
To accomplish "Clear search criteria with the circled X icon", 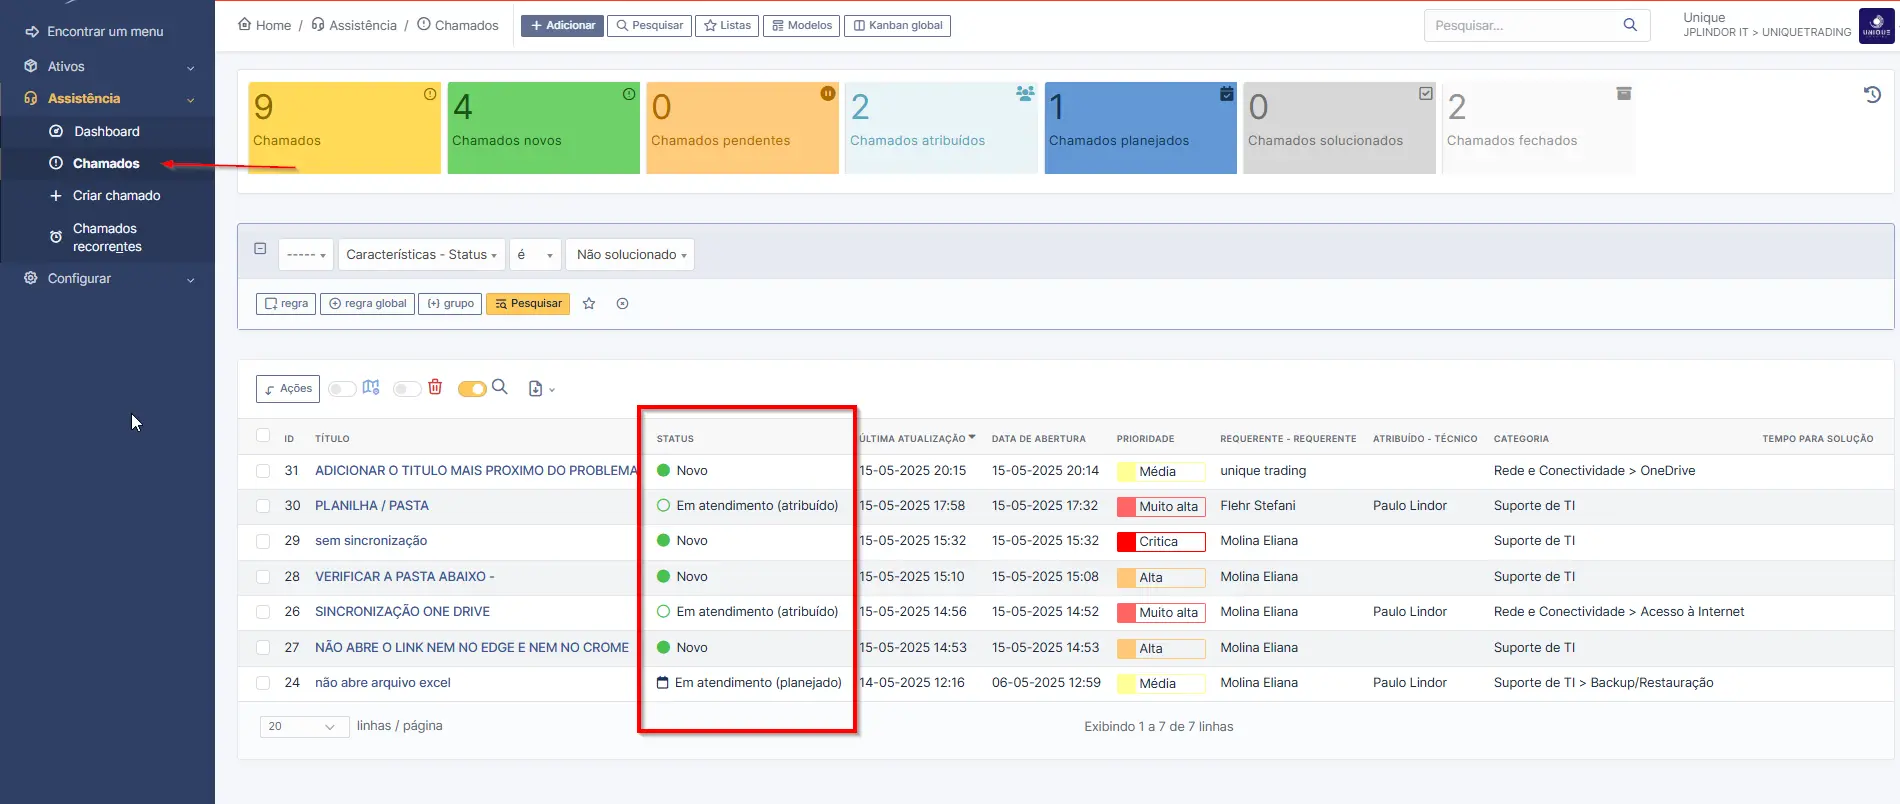I will (x=622, y=304).
